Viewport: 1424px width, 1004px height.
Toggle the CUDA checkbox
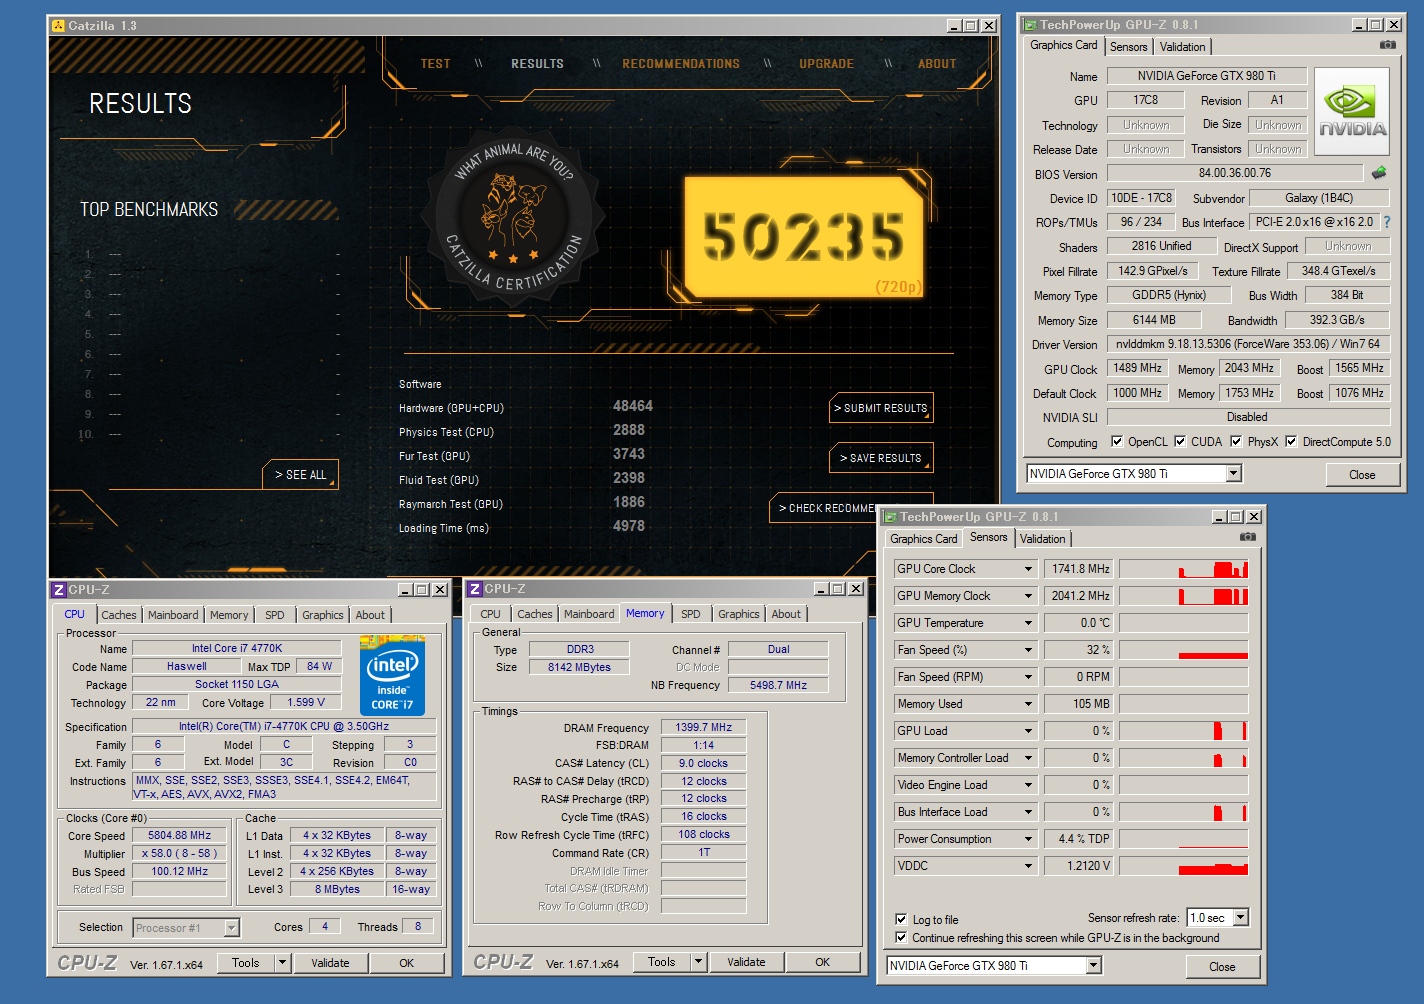coord(1180,441)
